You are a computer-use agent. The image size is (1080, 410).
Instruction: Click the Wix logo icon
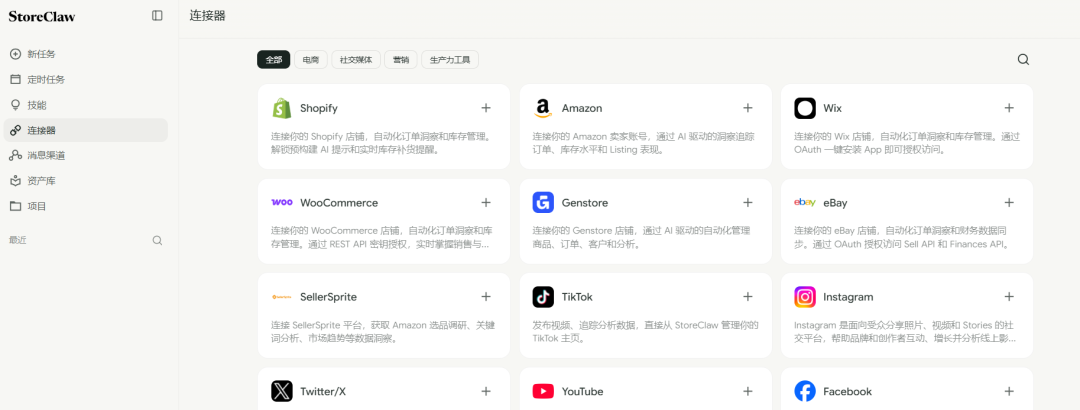coord(804,108)
